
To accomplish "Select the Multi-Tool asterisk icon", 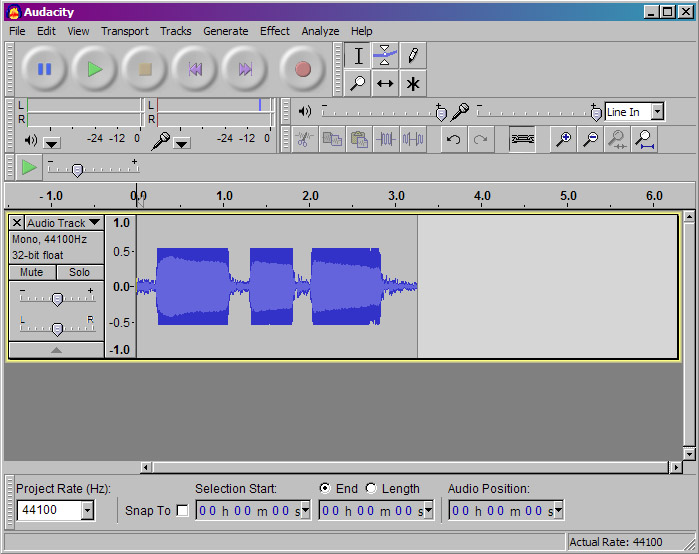I will [413, 84].
